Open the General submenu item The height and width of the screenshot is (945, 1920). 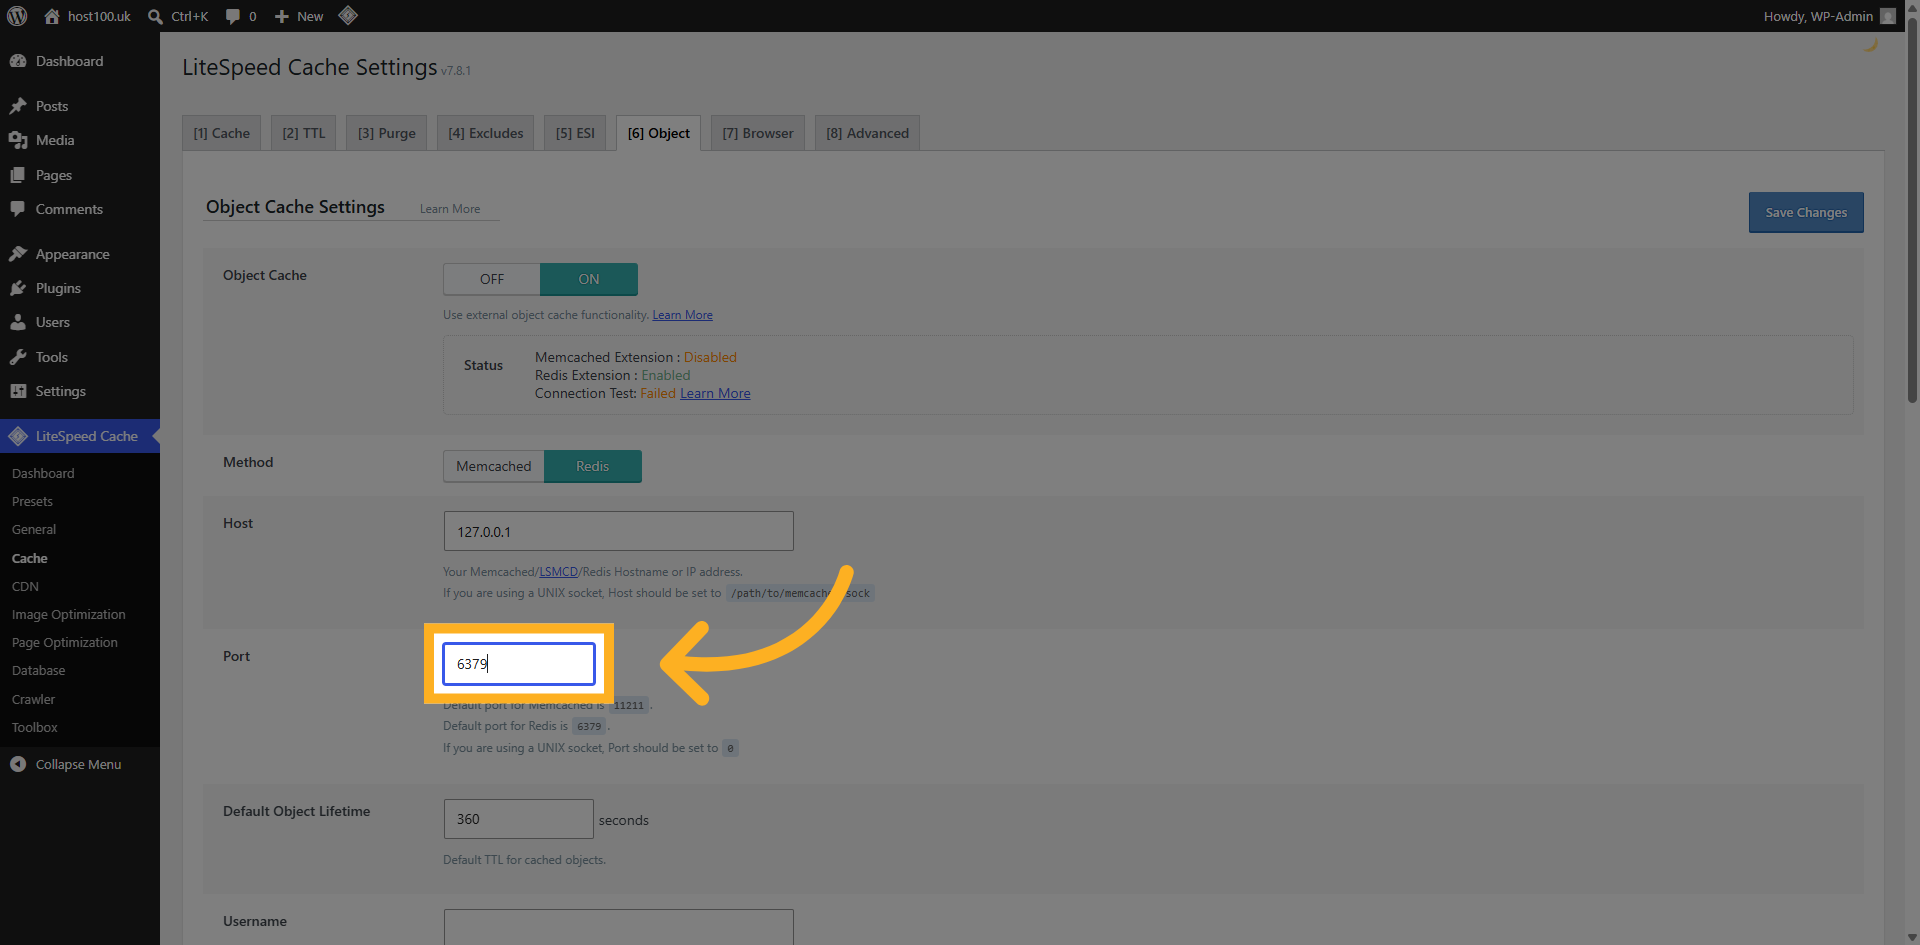coord(34,529)
